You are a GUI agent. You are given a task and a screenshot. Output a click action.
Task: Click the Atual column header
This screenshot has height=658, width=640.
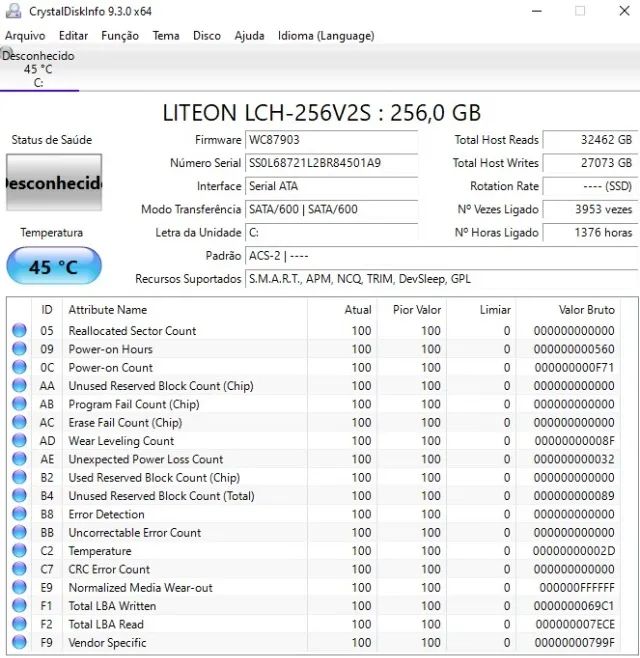[x=342, y=310]
